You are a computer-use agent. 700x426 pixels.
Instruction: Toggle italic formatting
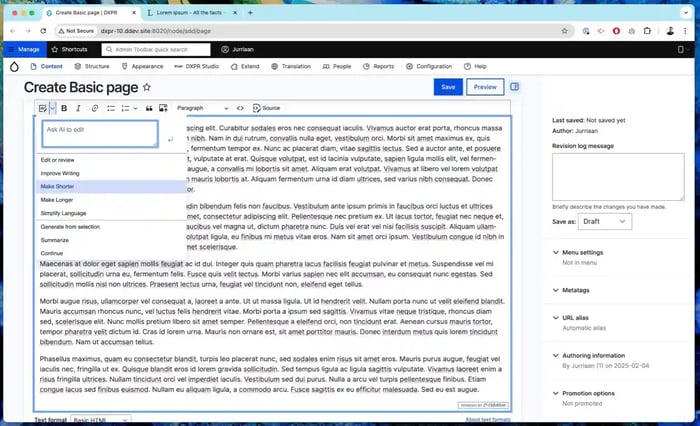78,108
